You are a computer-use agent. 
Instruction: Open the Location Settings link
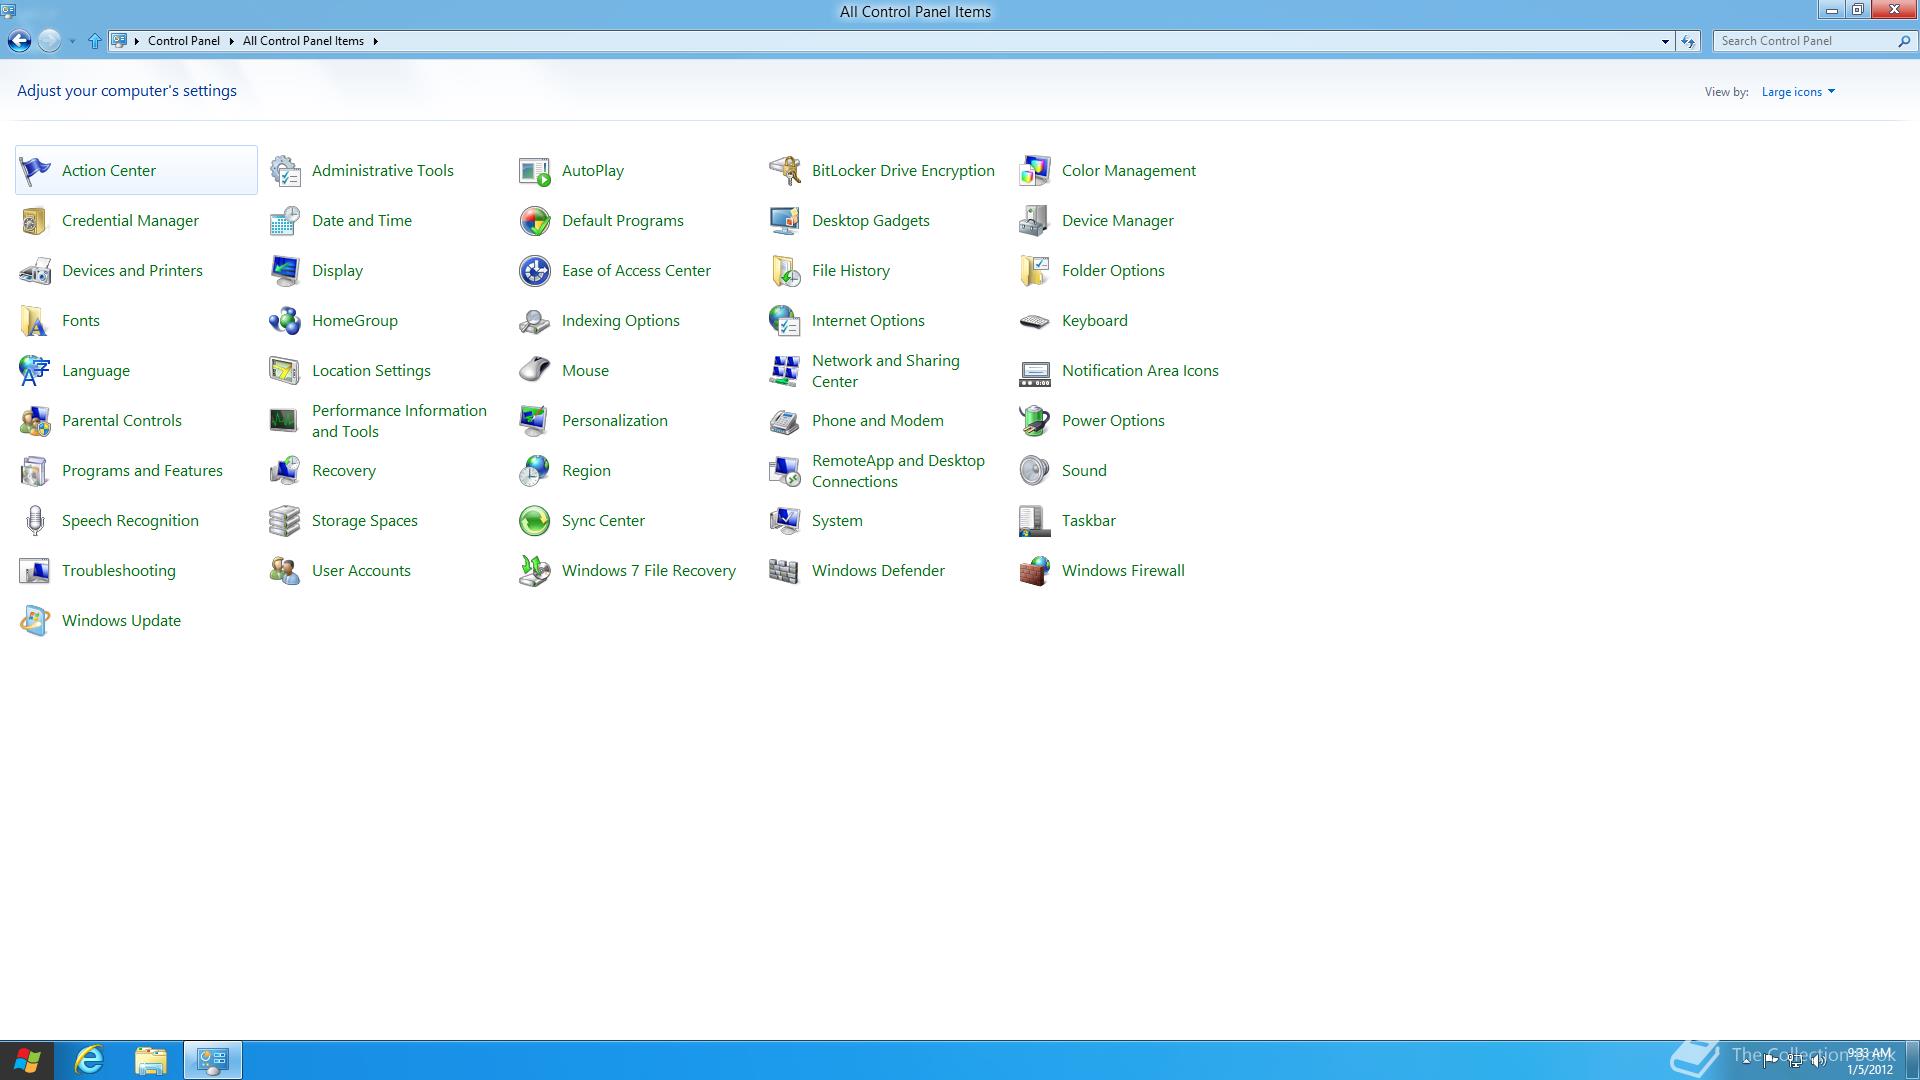click(371, 371)
